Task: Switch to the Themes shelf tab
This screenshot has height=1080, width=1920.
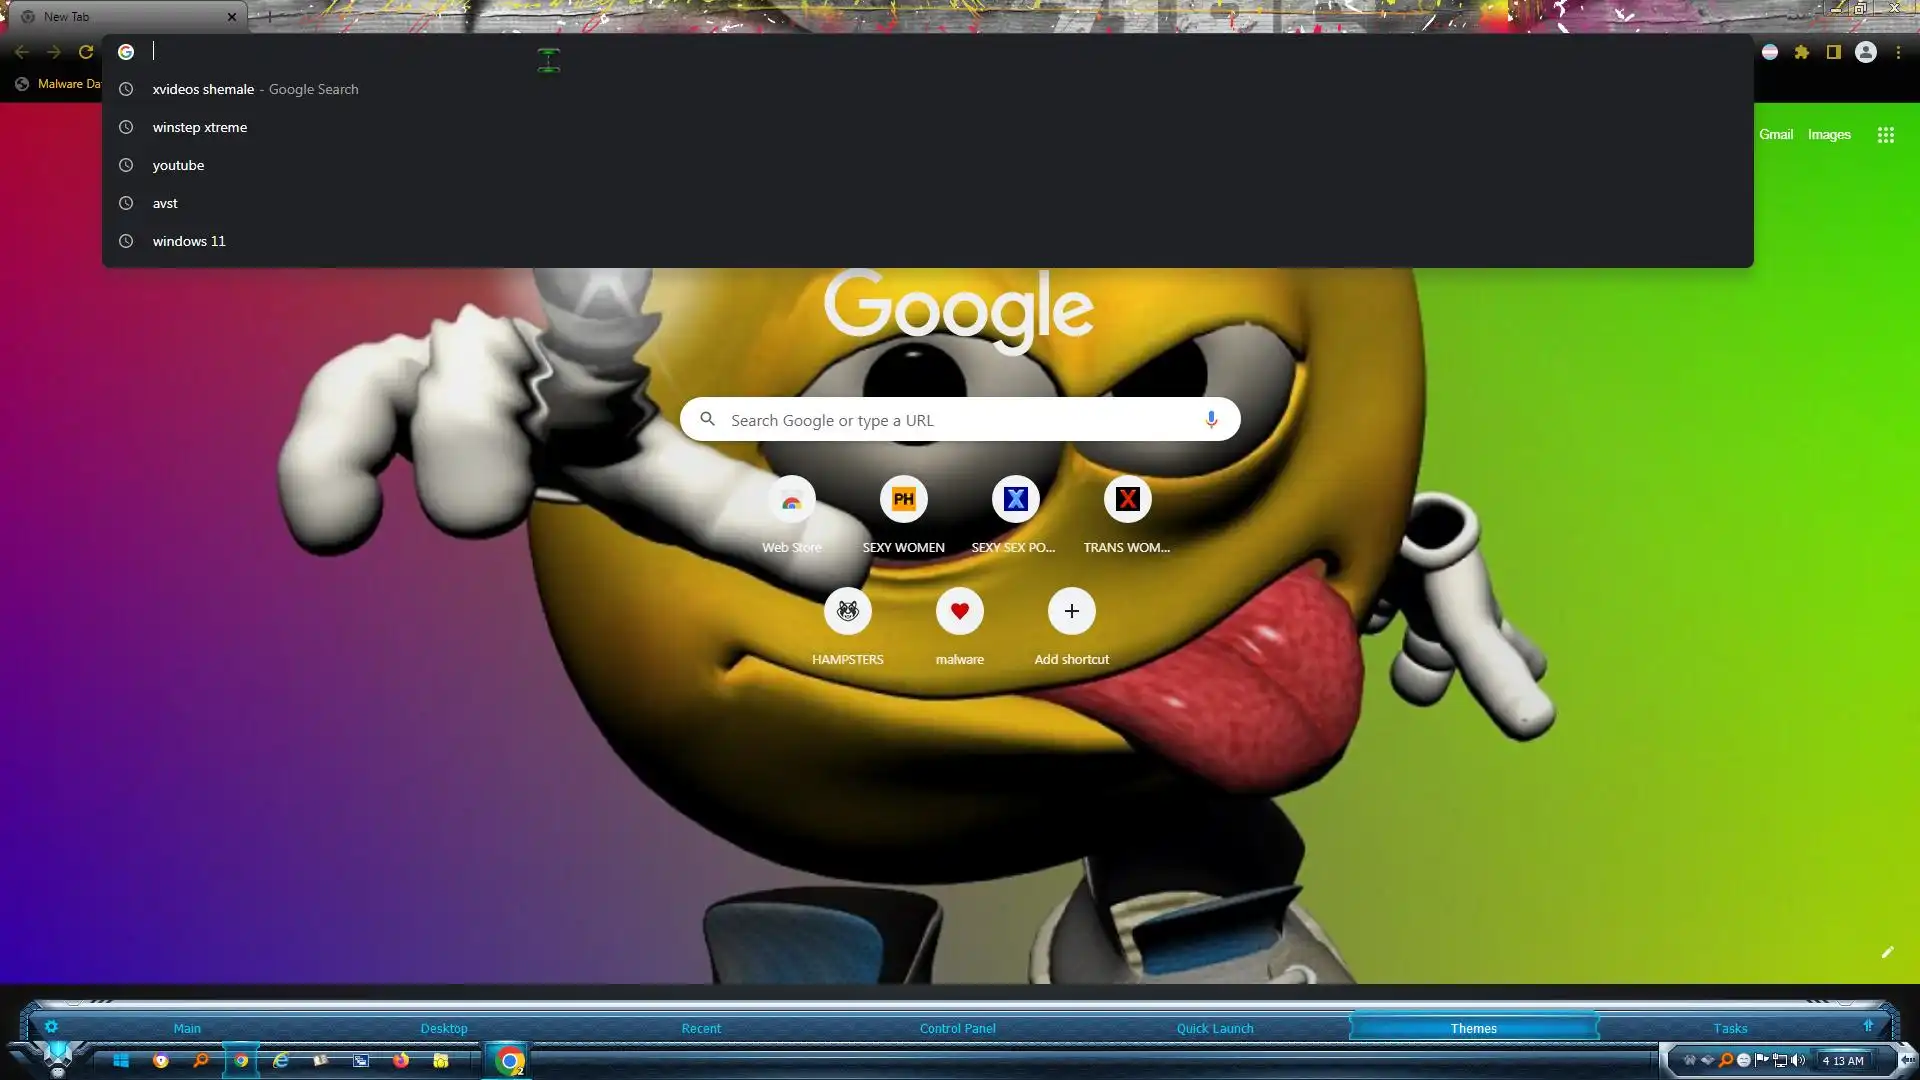Action: pyautogui.click(x=1473, y=1028)
